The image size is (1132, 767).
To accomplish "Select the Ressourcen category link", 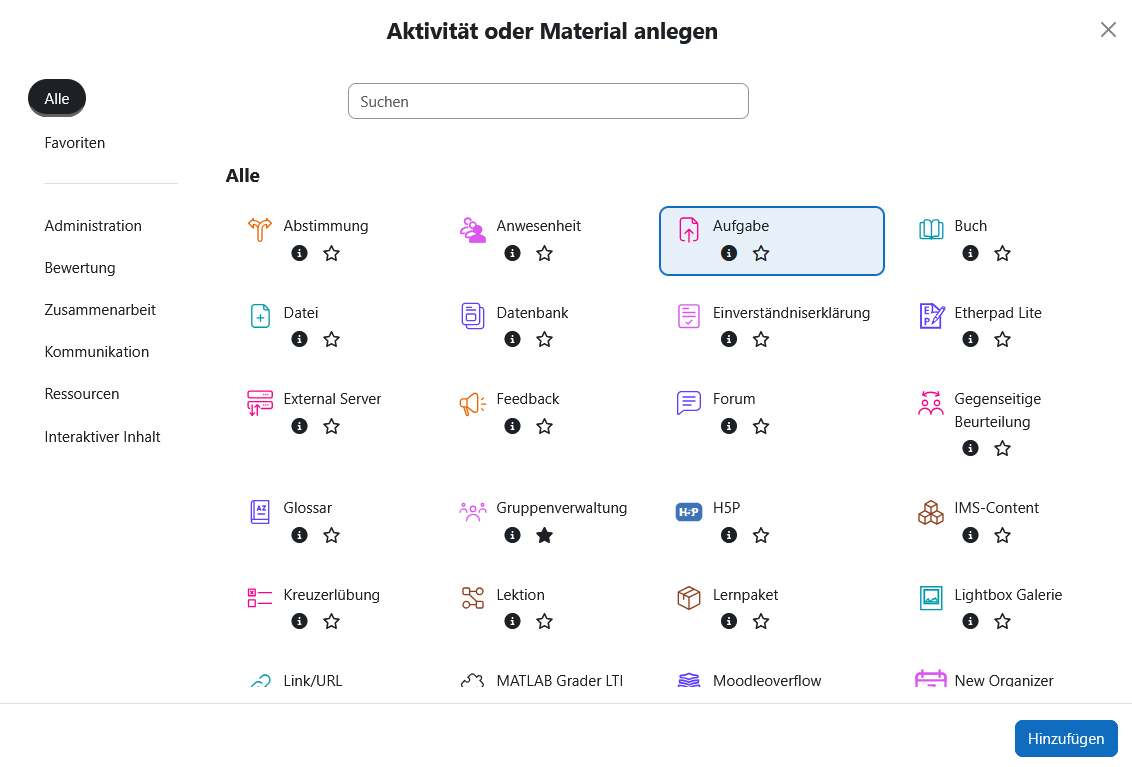I will [x=81, y=393].
